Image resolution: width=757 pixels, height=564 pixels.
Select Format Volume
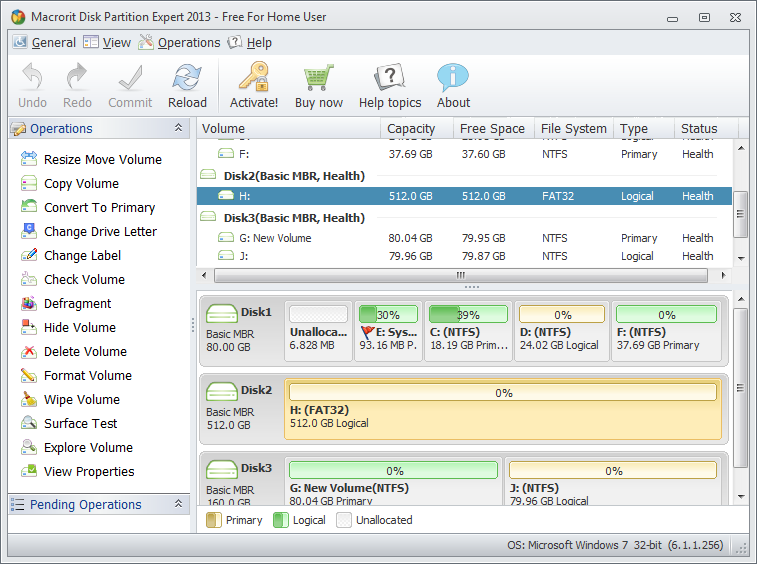[76, 375]
